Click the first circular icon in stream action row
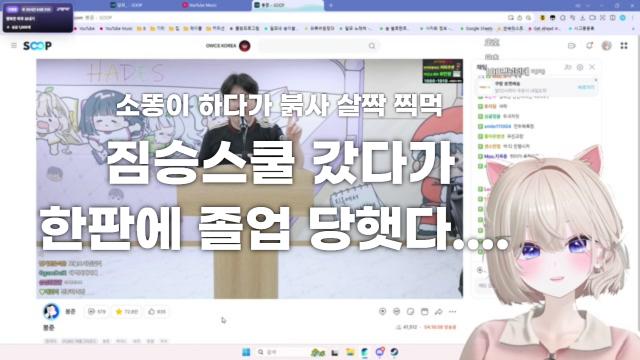The image size is (640, 360). tap(382, 311)
